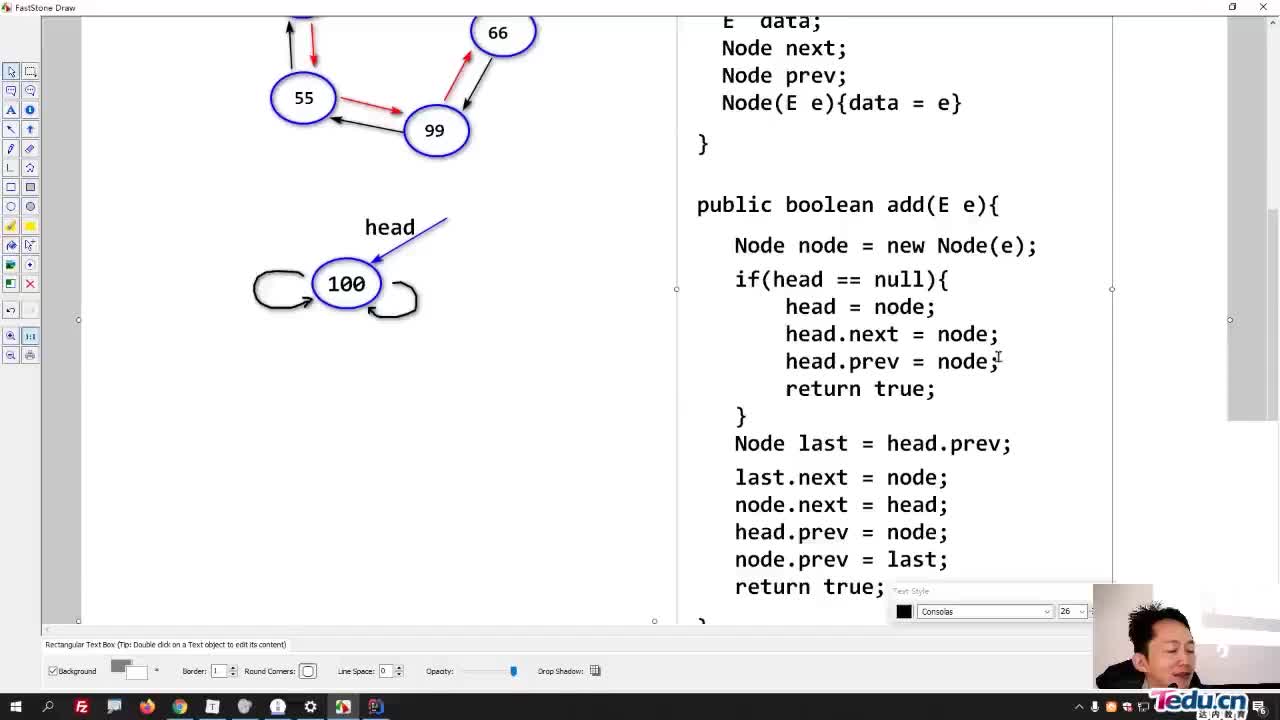1280x720 pixels.
Task: Click the line 'public boolean add(E e){'
Action: tap(848, 205)
